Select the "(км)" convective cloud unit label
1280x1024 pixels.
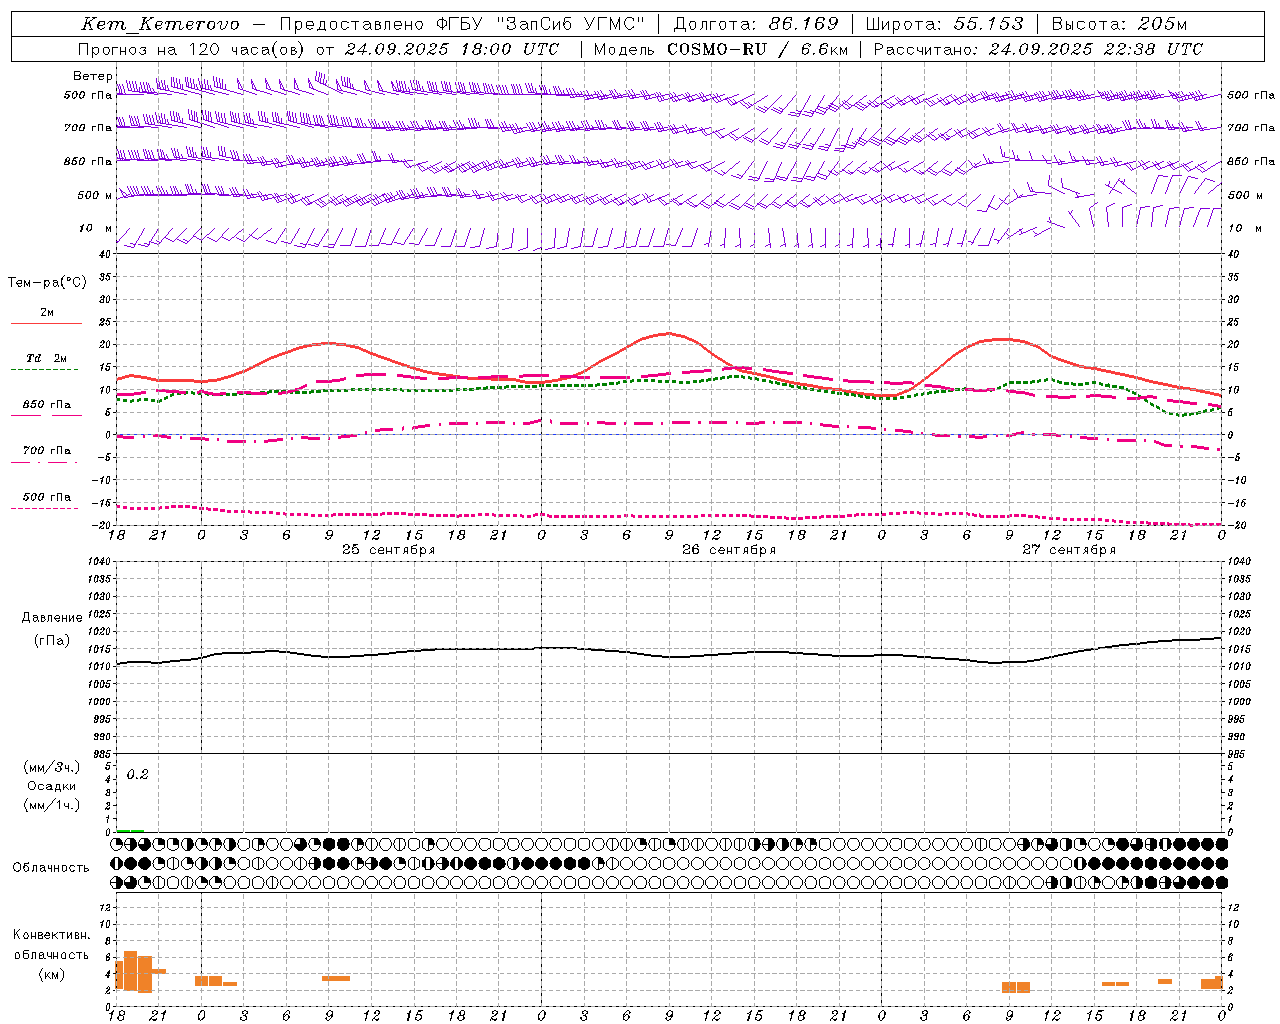tap(52, 974)
